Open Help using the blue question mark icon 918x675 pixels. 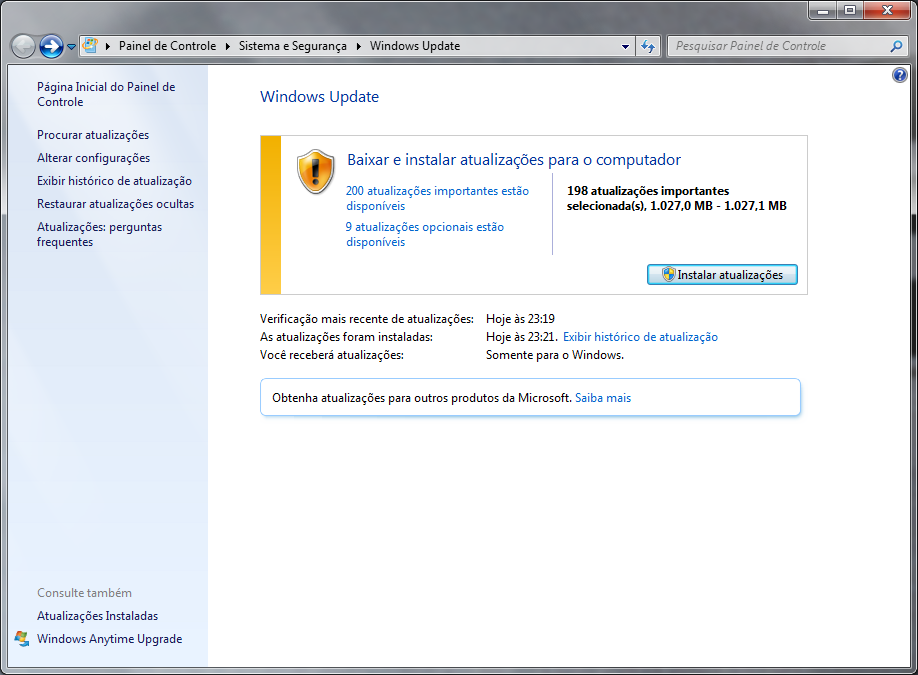click(899, 76)
